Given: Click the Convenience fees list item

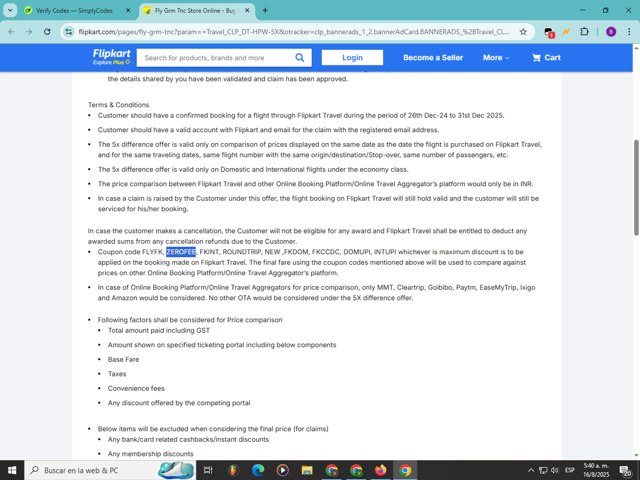Looking at the screenshot, I should 136,388.
